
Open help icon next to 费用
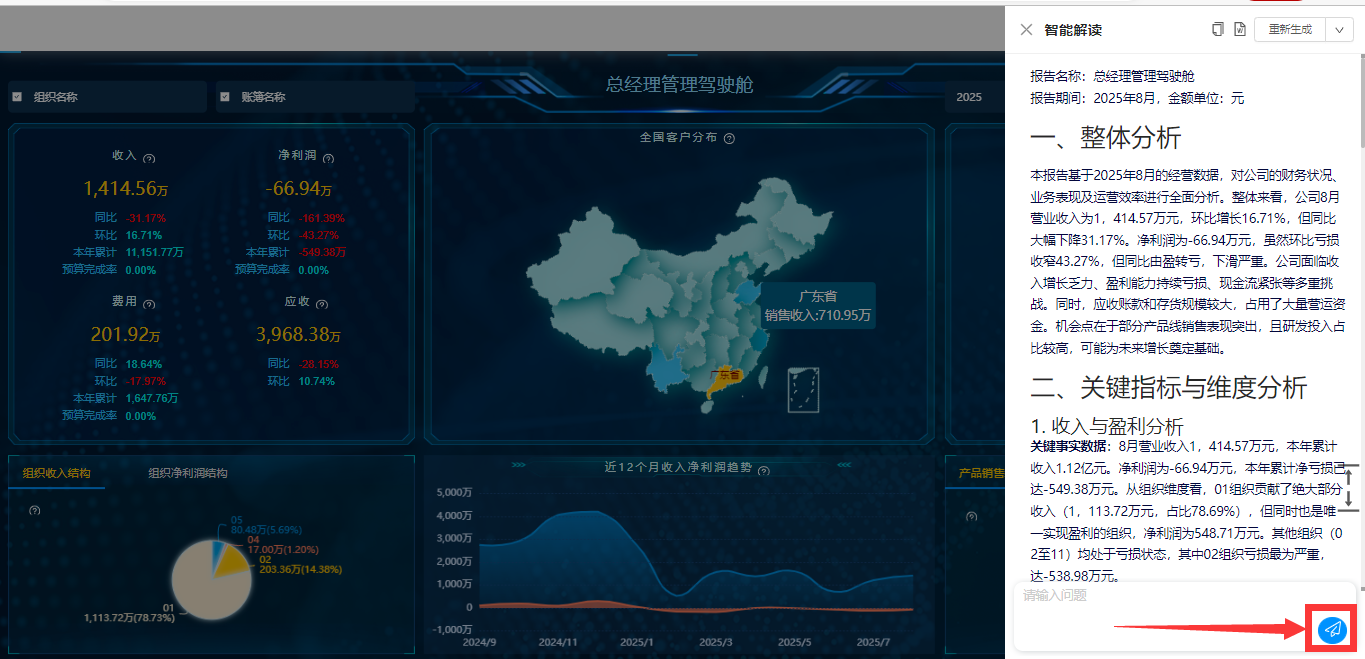[x=149, y=304]
